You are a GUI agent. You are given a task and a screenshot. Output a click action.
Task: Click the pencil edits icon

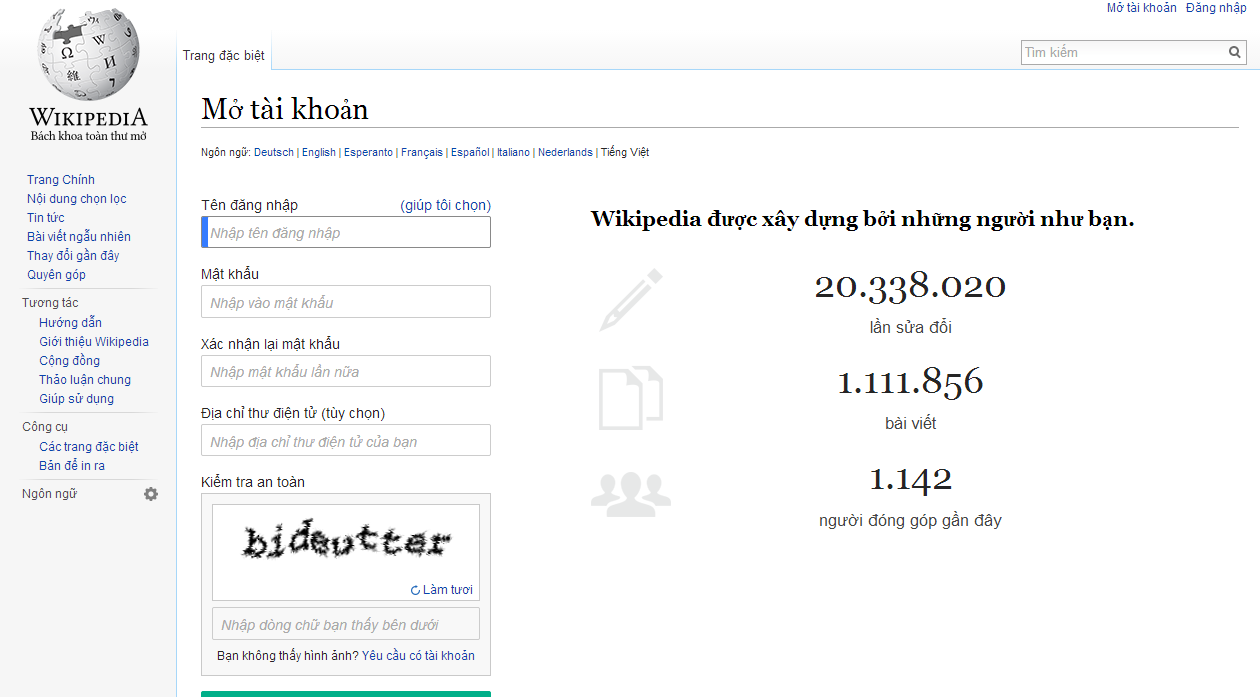pyautogui.click(x=631, y=300)
